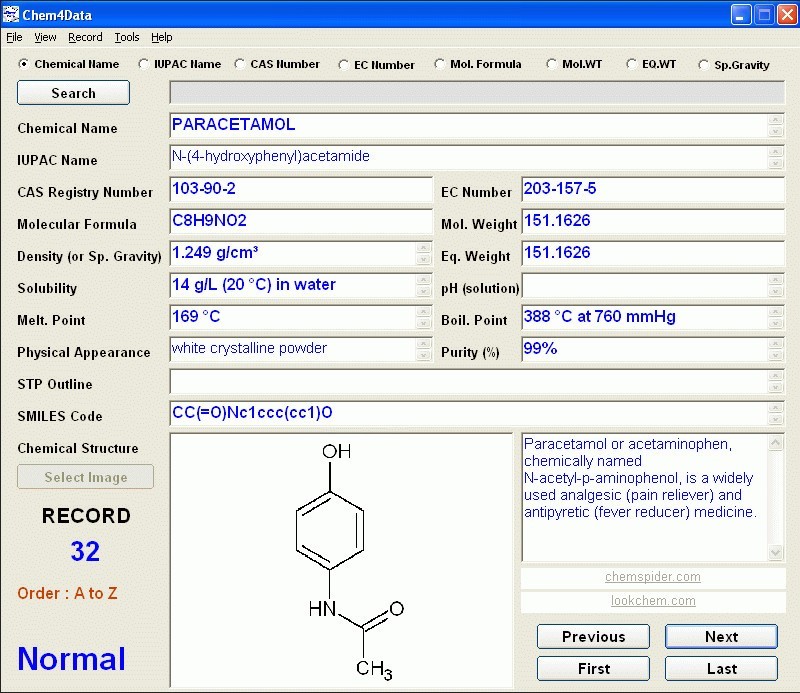
Task: Click the Select Image button
Action: pos(85,477)
